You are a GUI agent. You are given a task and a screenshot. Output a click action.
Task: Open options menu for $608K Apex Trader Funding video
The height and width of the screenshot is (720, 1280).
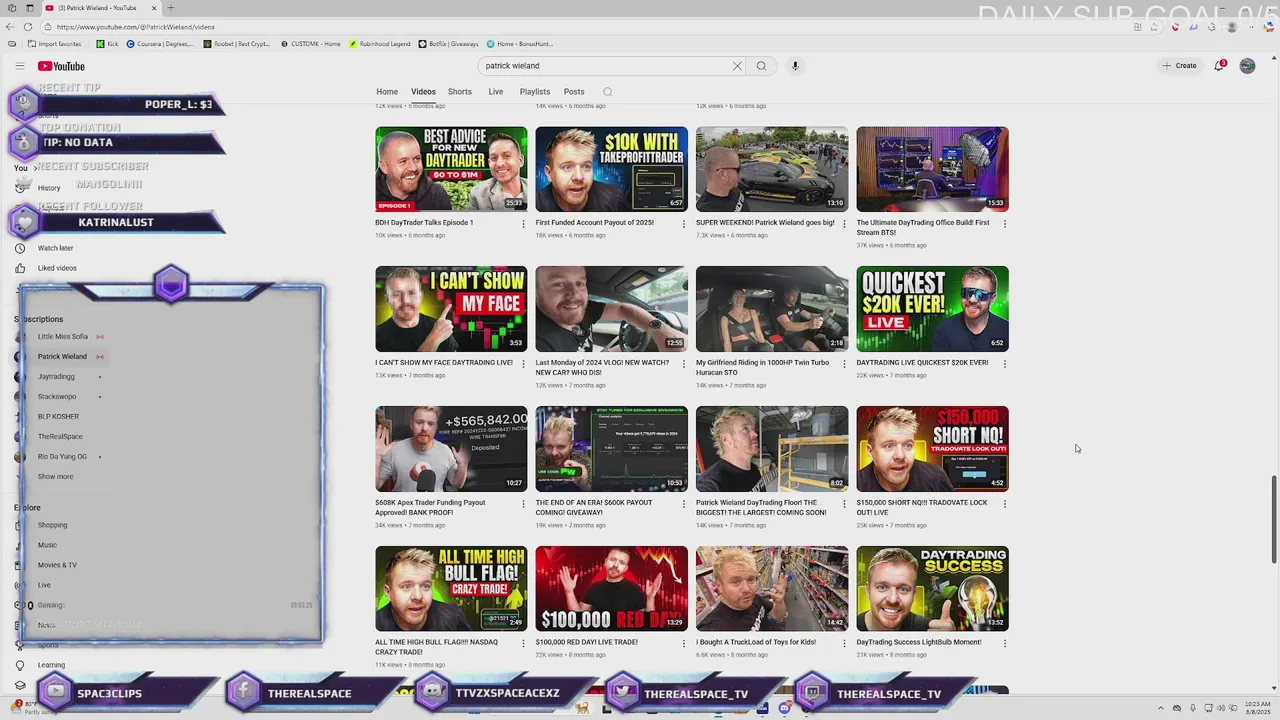(x=523, y=504)
